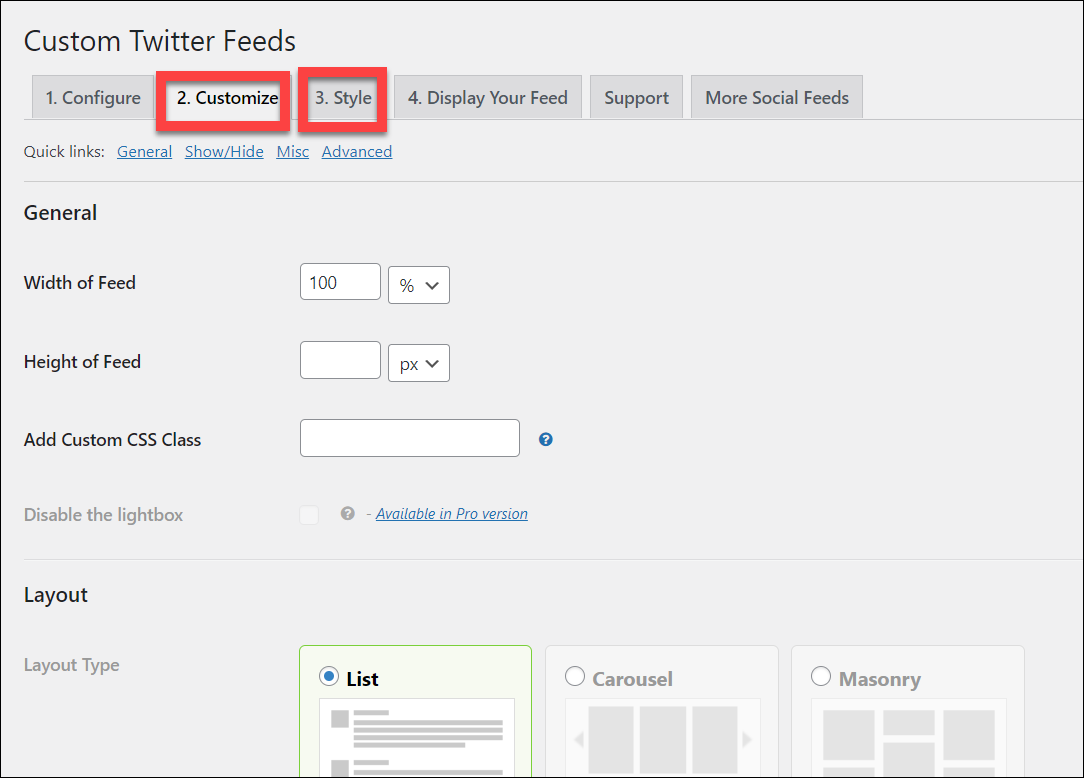Click the Add Custom CSS Class label

click(113, 440)
